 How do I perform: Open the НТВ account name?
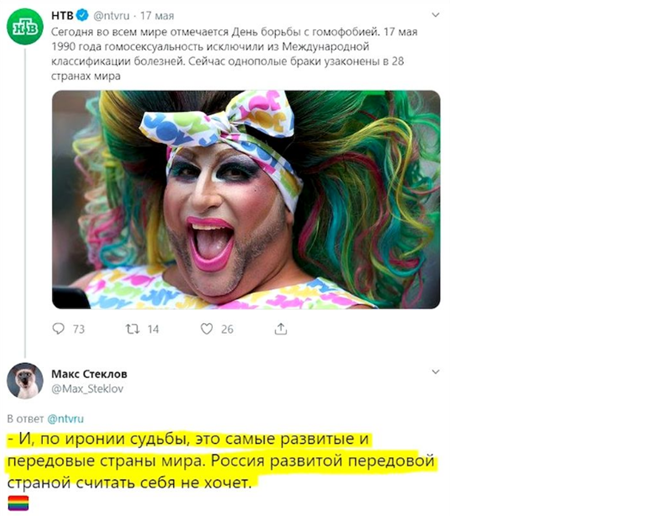pos(62,16)
